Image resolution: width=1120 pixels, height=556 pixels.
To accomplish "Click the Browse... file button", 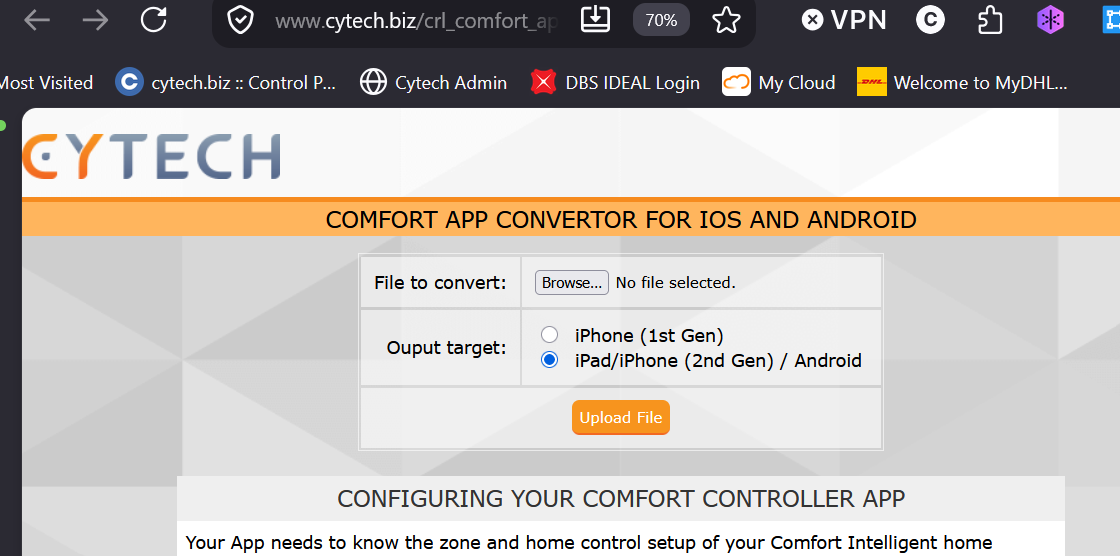I will point(571,282).
